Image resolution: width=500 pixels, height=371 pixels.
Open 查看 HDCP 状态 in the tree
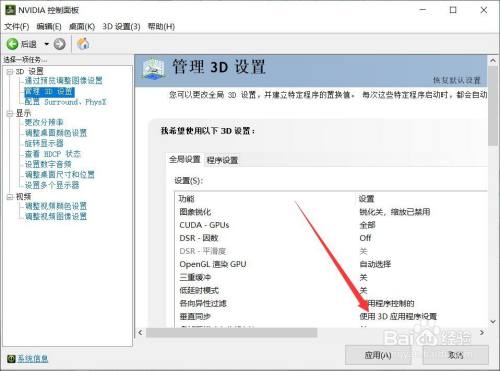click(x=53, y=154)
